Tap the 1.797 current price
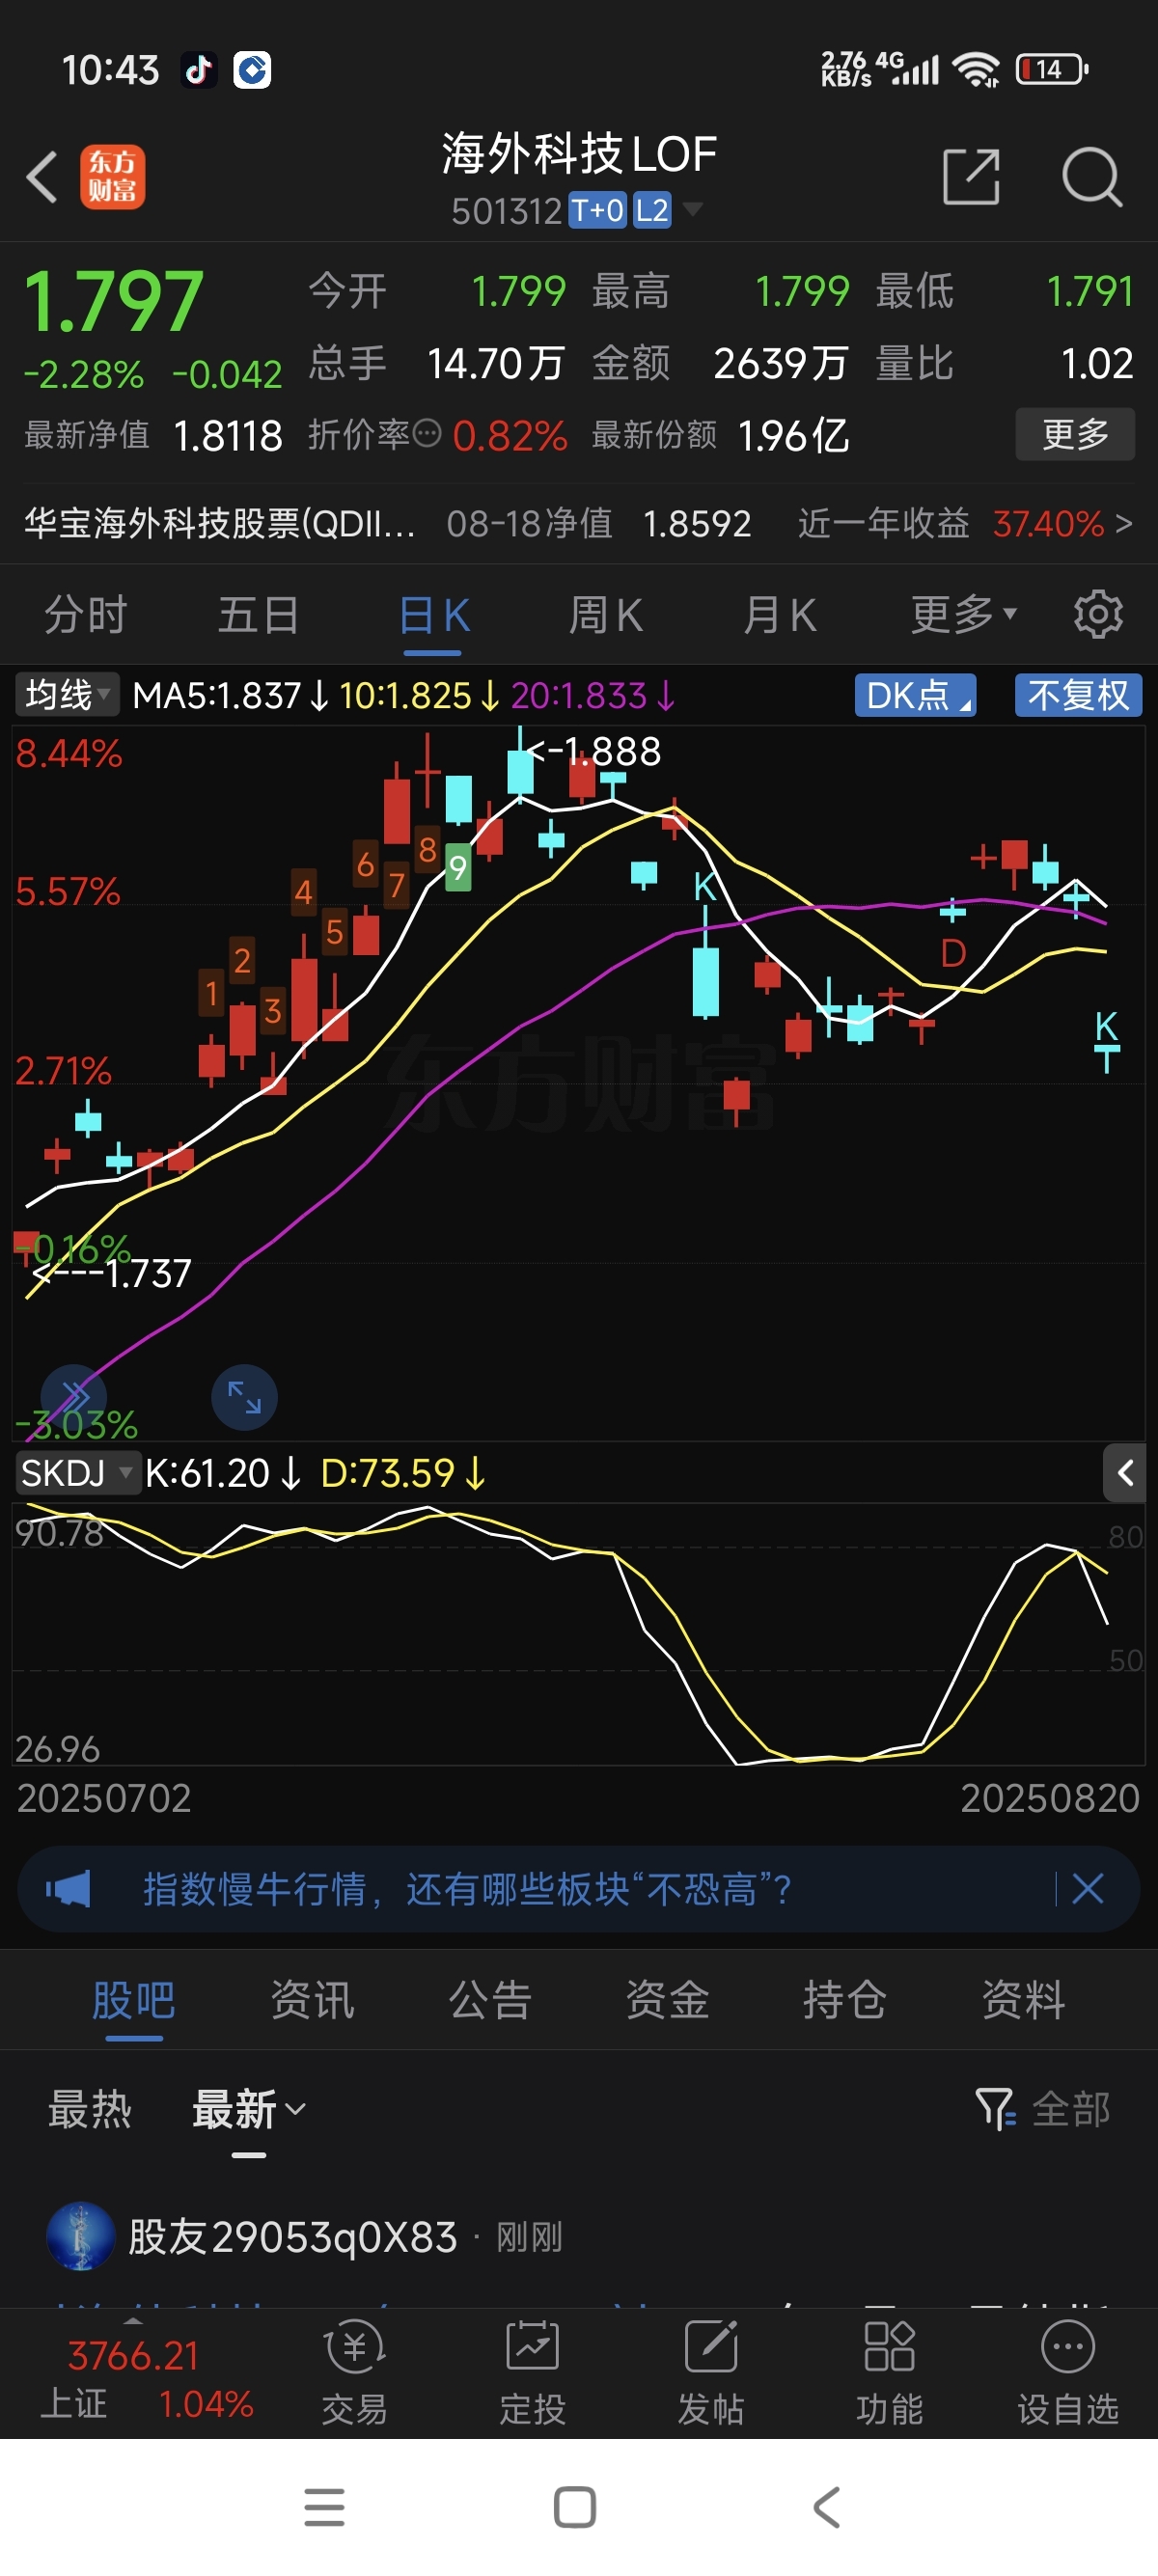The width and height of the screenshot is (1158, 2576). (x=114, y=301)
